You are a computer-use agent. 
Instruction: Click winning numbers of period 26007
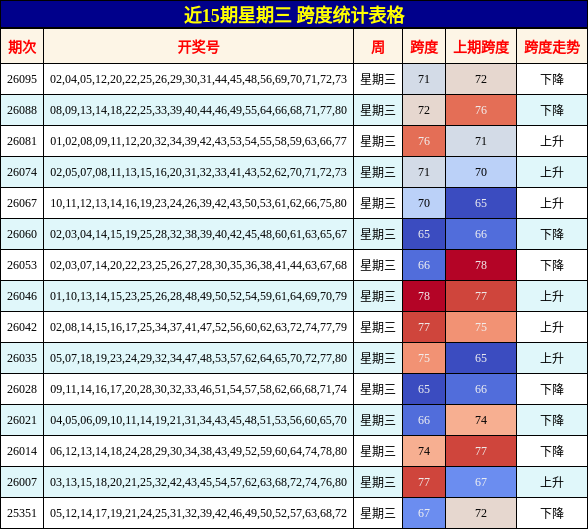pos(198,482)
